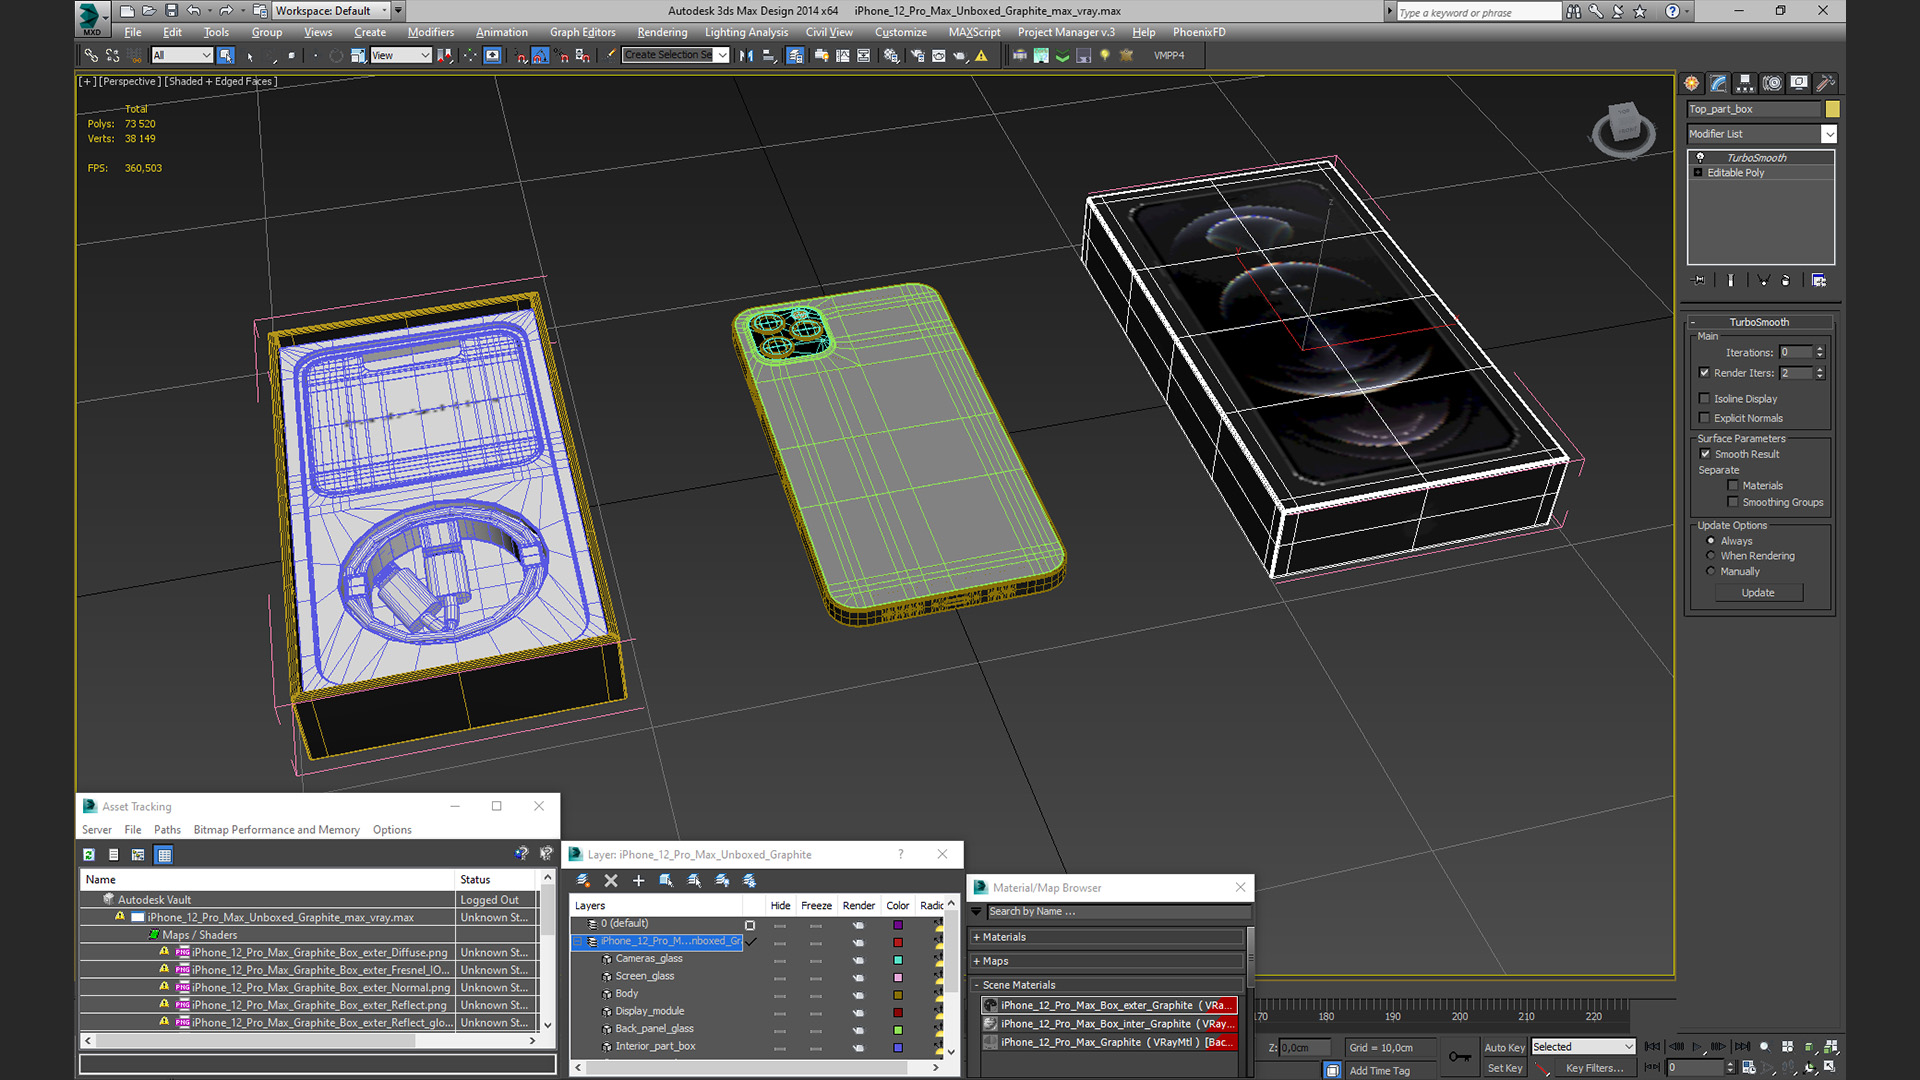Image resolution: width=1920 pixels, height=1080 pixels.
Task: Open the reference coordinate View dropdown
Action: point(400,56)
